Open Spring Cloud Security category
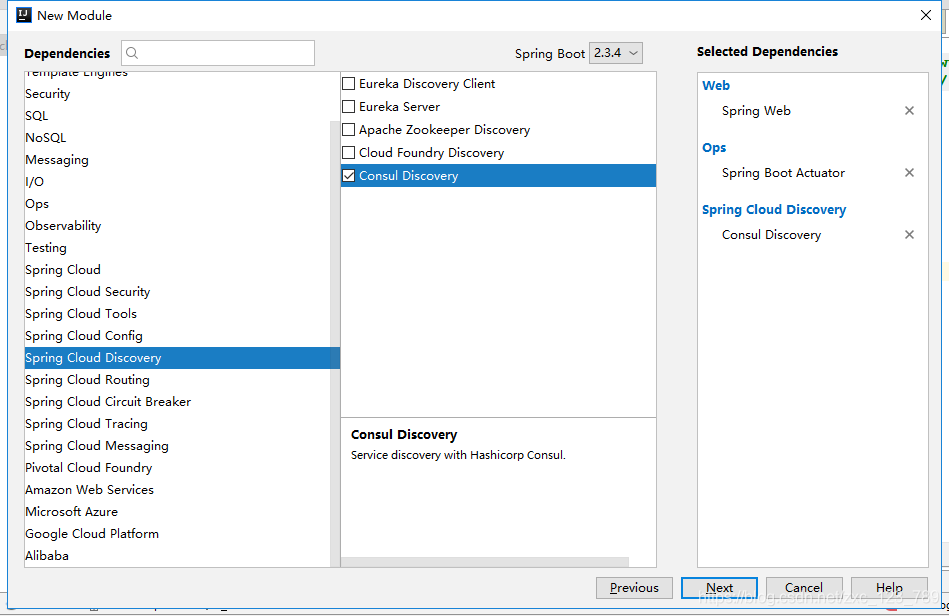This screenshot has height=616, width=949. pyautogui.click(x=177, y=292)
